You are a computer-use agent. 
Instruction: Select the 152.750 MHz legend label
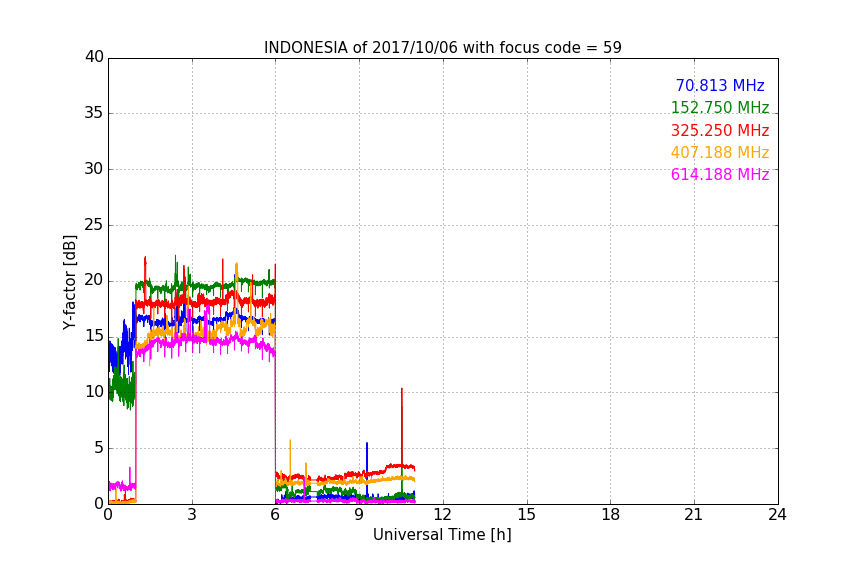pos(720,107)
